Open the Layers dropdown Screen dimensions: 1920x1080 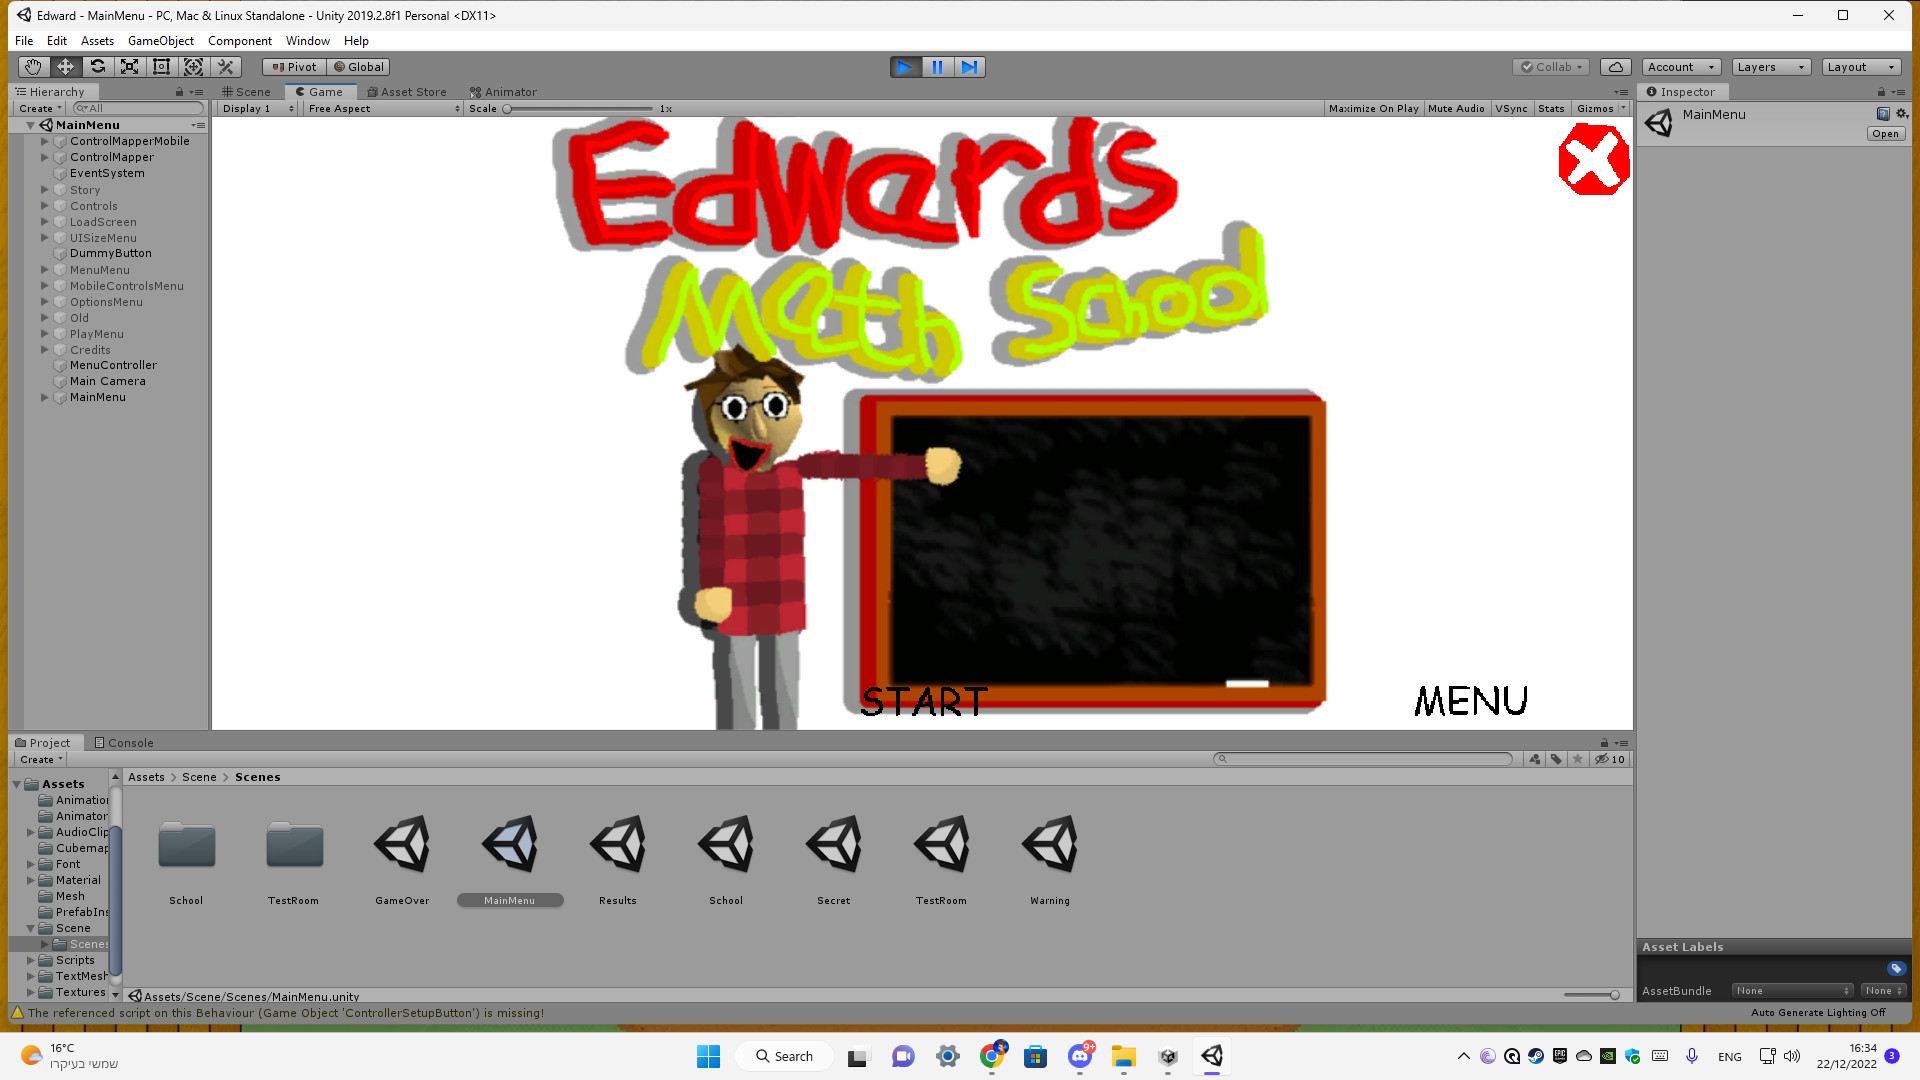tap(1770, 66)
